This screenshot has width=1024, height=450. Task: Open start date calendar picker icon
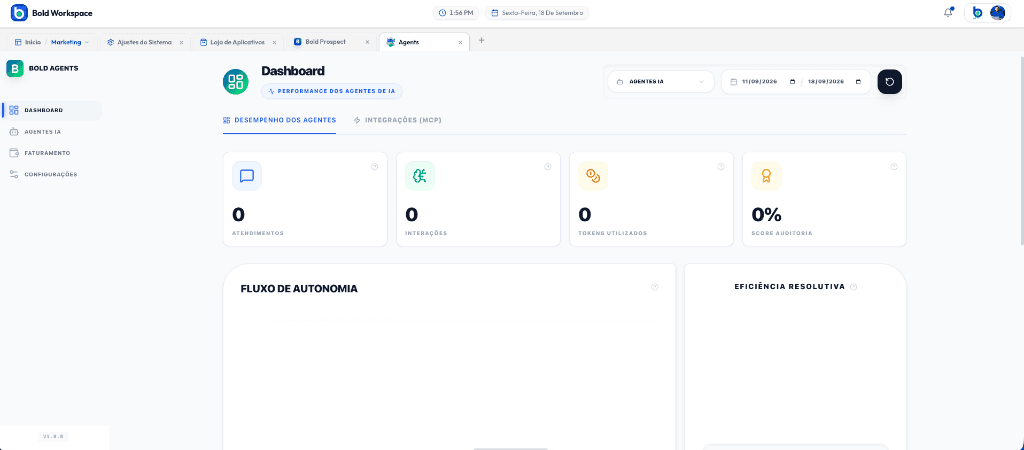pyautogui.click(x=793, y=82)
